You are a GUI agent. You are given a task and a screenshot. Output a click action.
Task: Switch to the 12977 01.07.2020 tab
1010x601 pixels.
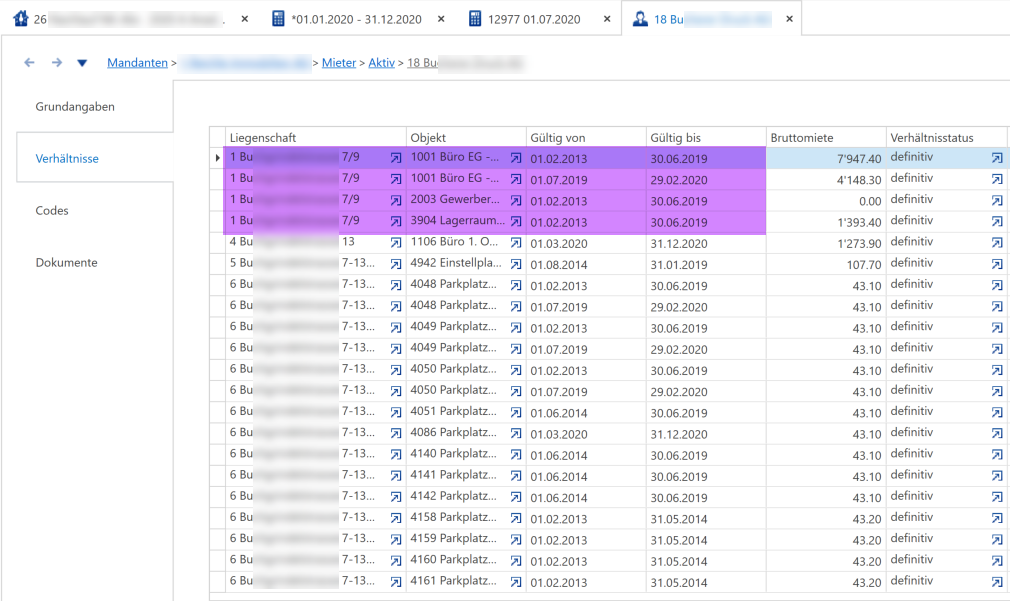click(x=534, y=19)
